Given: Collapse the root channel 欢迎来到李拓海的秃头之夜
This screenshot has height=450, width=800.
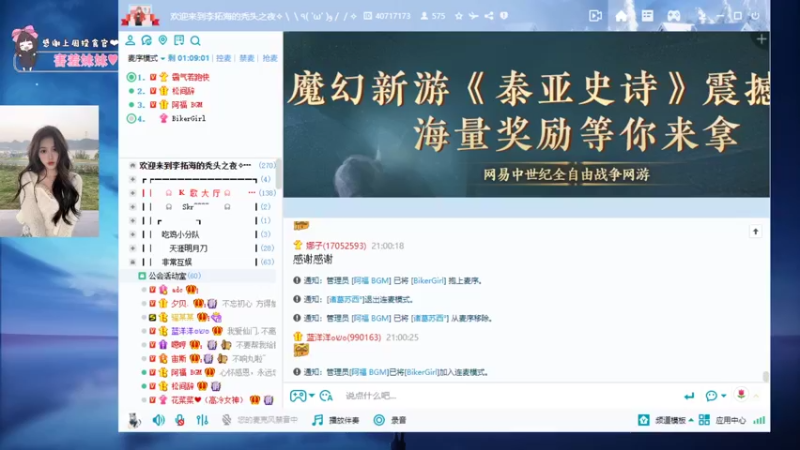Looking at the screenshot, I should pos(133,165).
